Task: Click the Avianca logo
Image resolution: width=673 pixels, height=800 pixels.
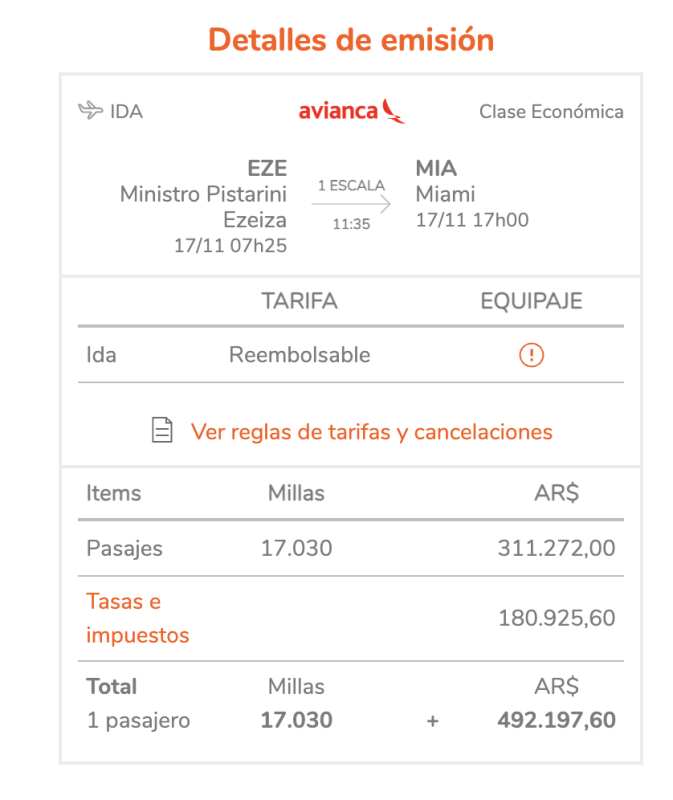Action: 351,111
